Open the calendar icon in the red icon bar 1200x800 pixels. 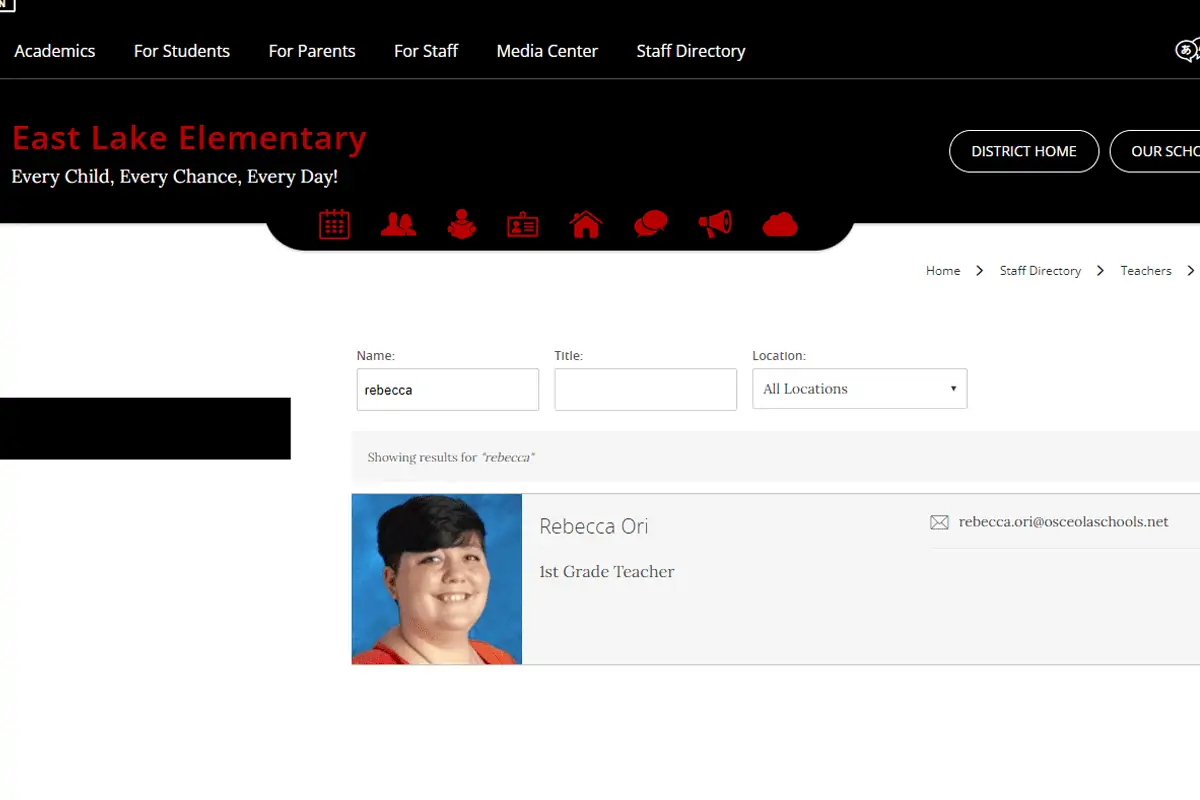pos(334,224)
